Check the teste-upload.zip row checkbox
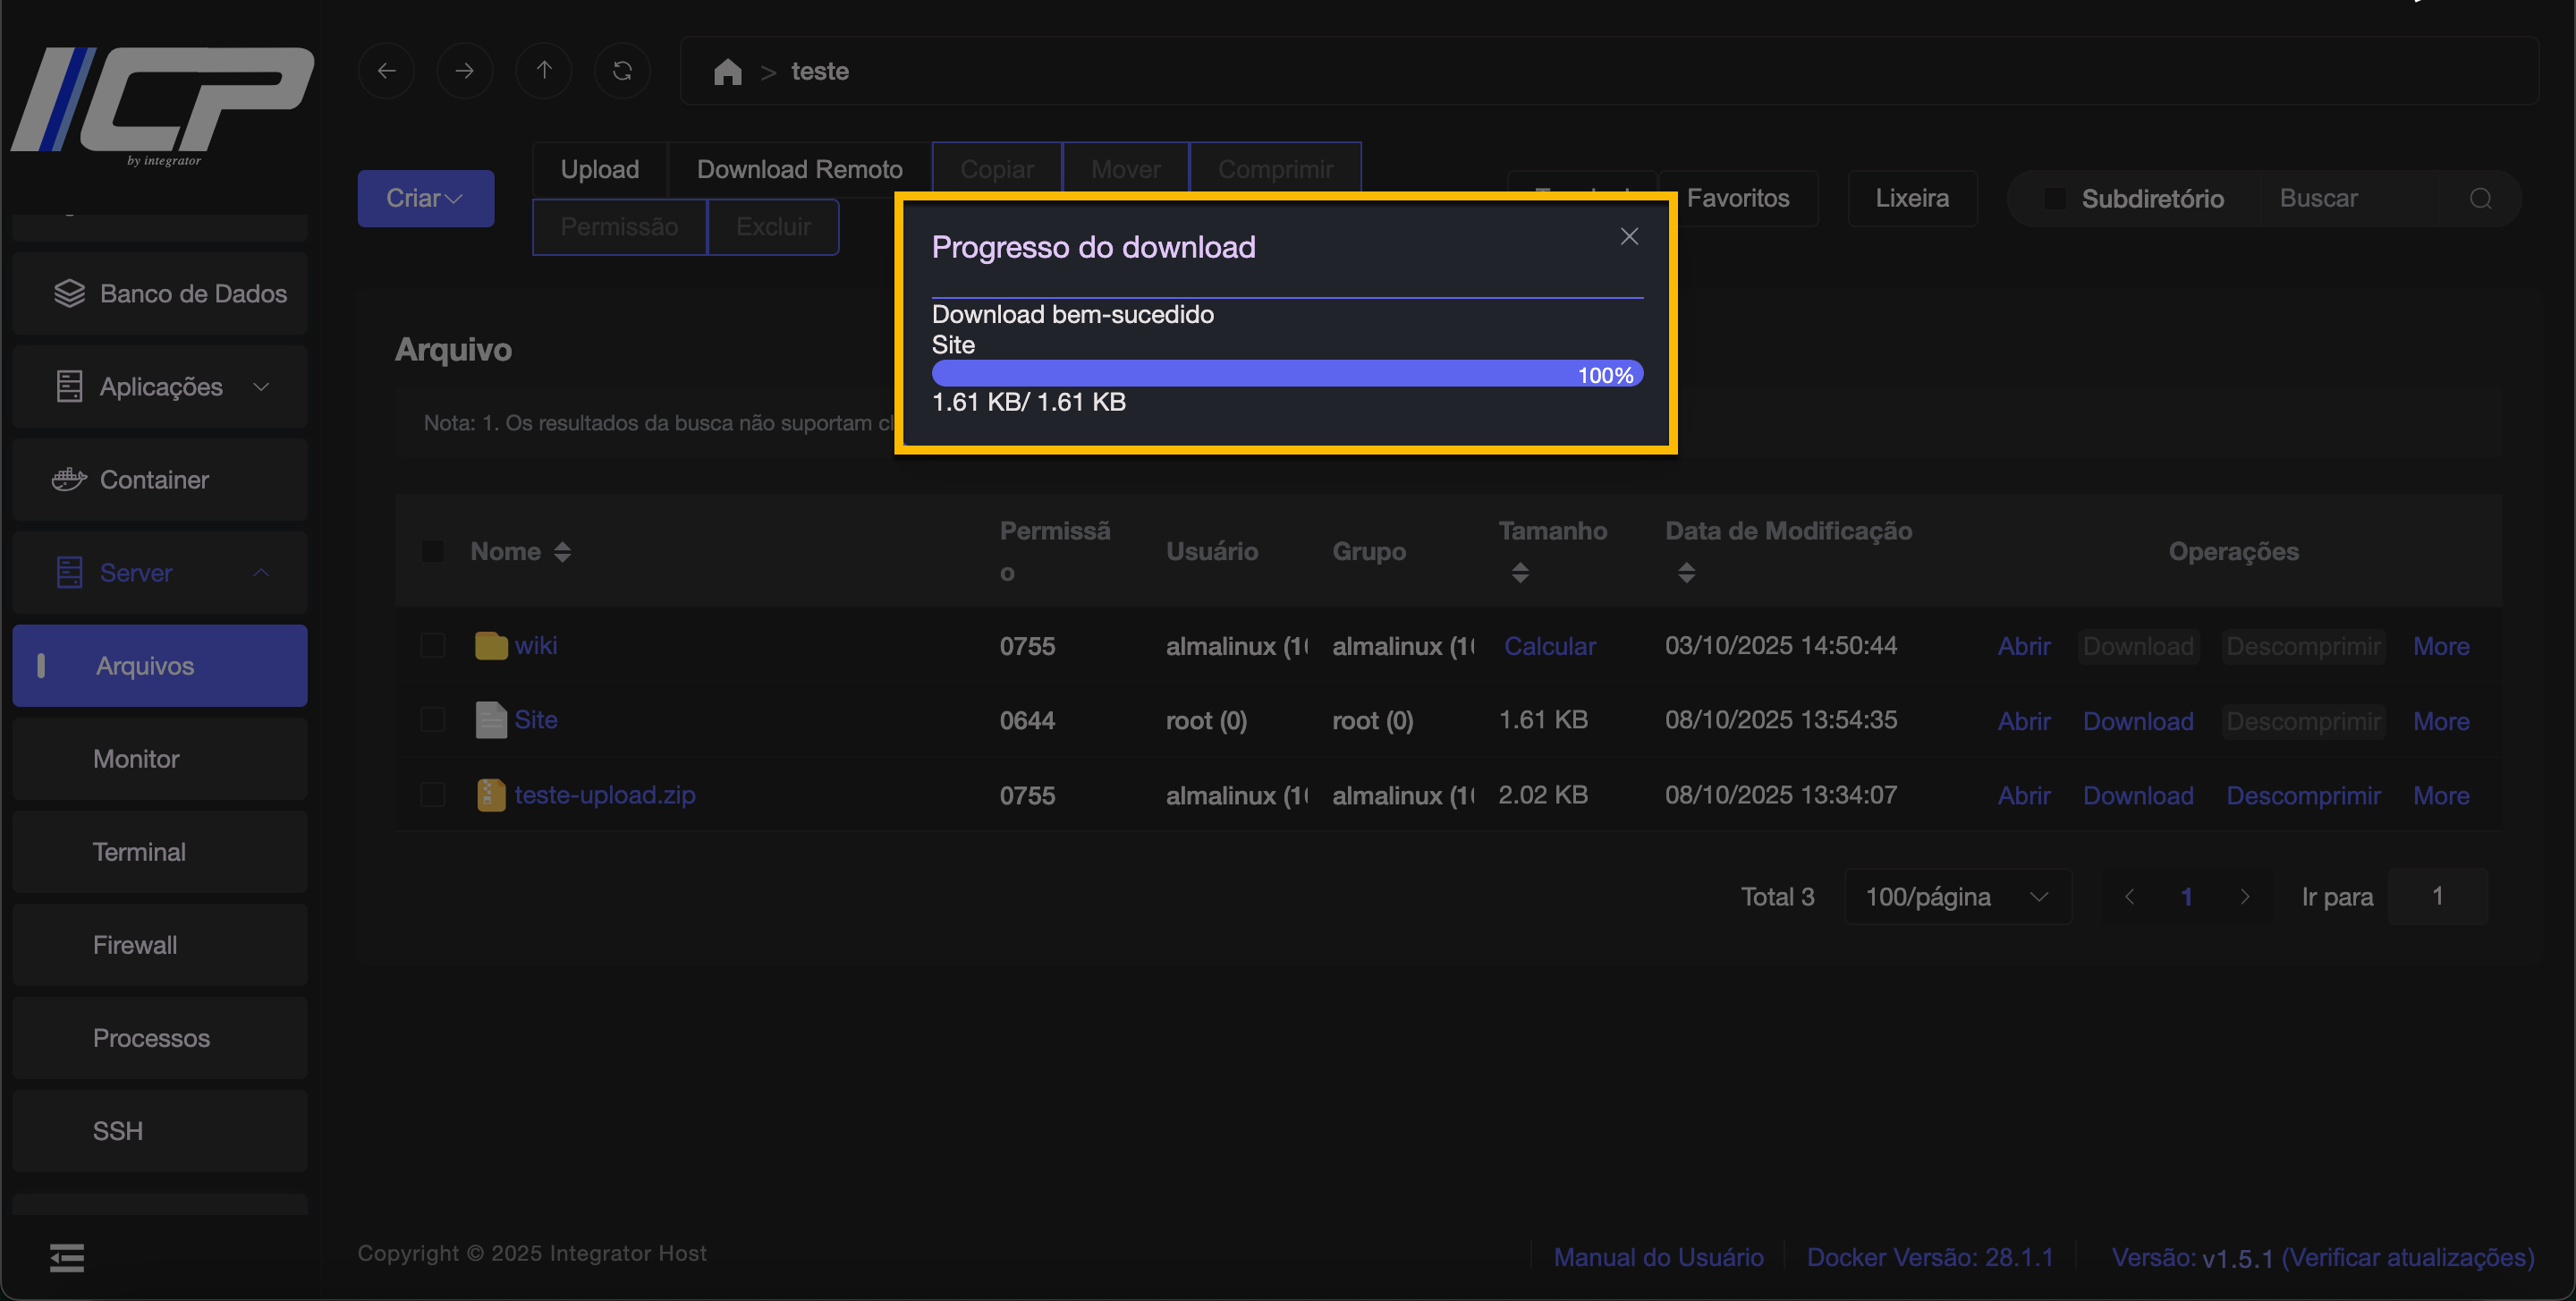The height and width of the screenshot is (1301, 2576). (433, 795)
